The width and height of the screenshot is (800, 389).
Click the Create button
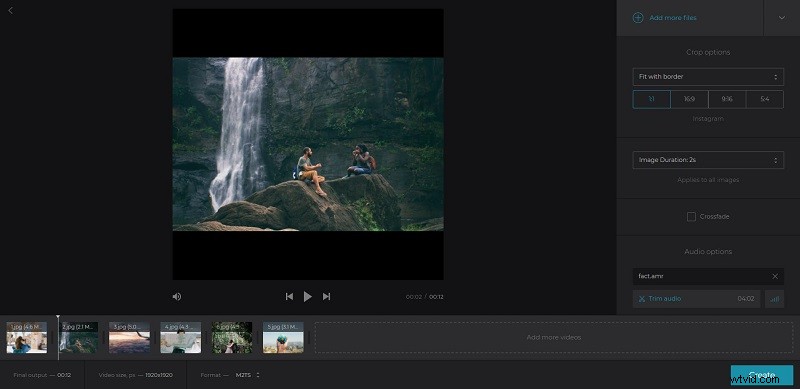pos(762,375)
